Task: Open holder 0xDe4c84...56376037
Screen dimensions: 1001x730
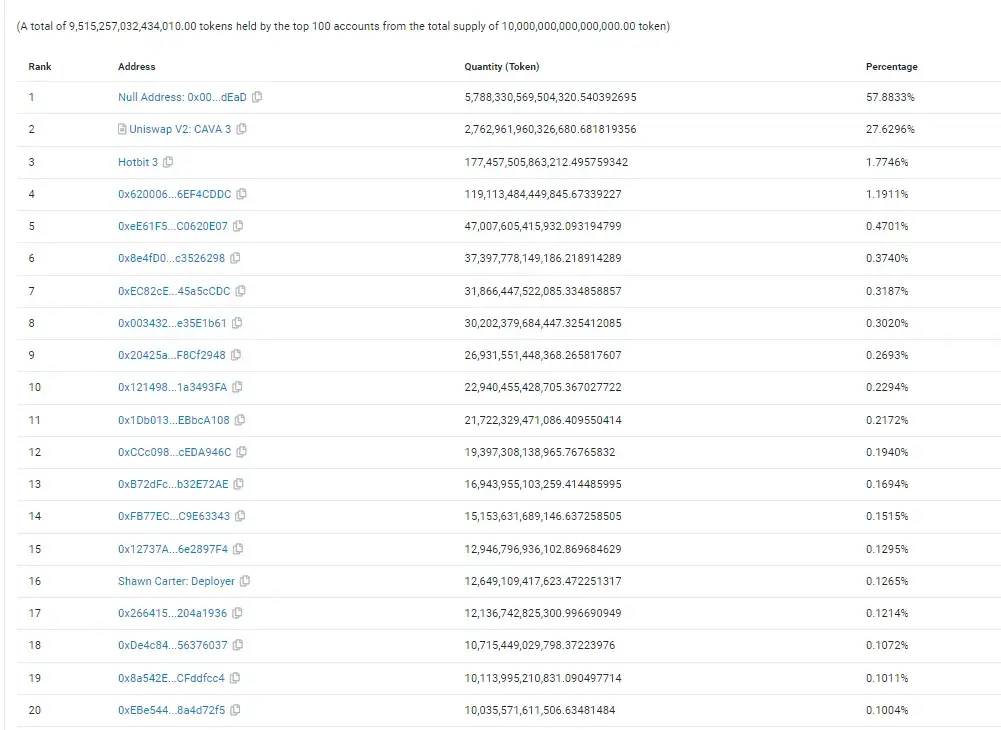Action: coord(172,645)
